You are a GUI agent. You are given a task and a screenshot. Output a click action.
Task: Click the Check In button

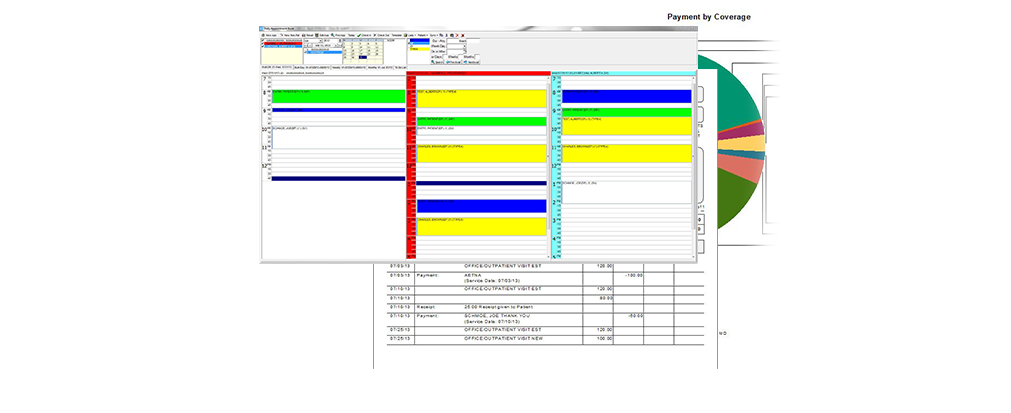click(x=364, y=35)
